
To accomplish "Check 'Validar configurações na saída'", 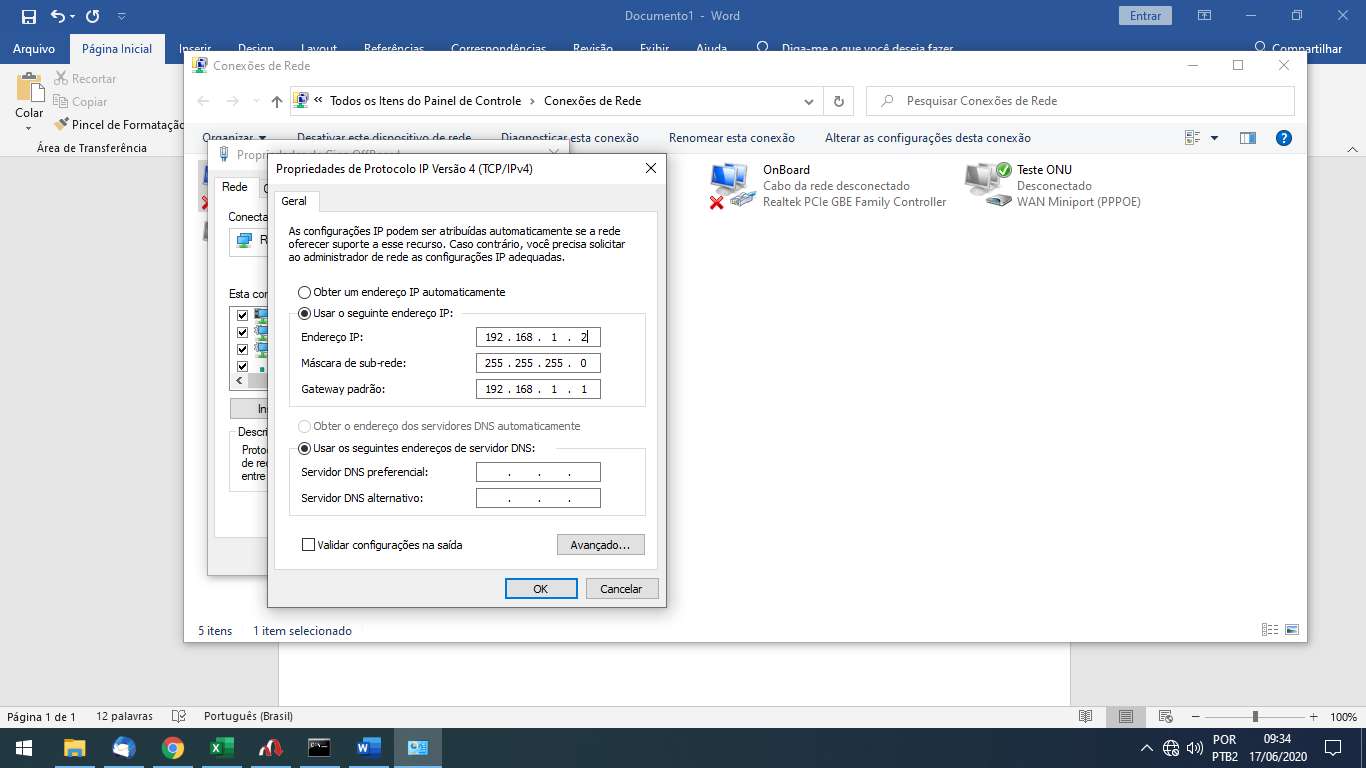I will (x=308, y=544).
